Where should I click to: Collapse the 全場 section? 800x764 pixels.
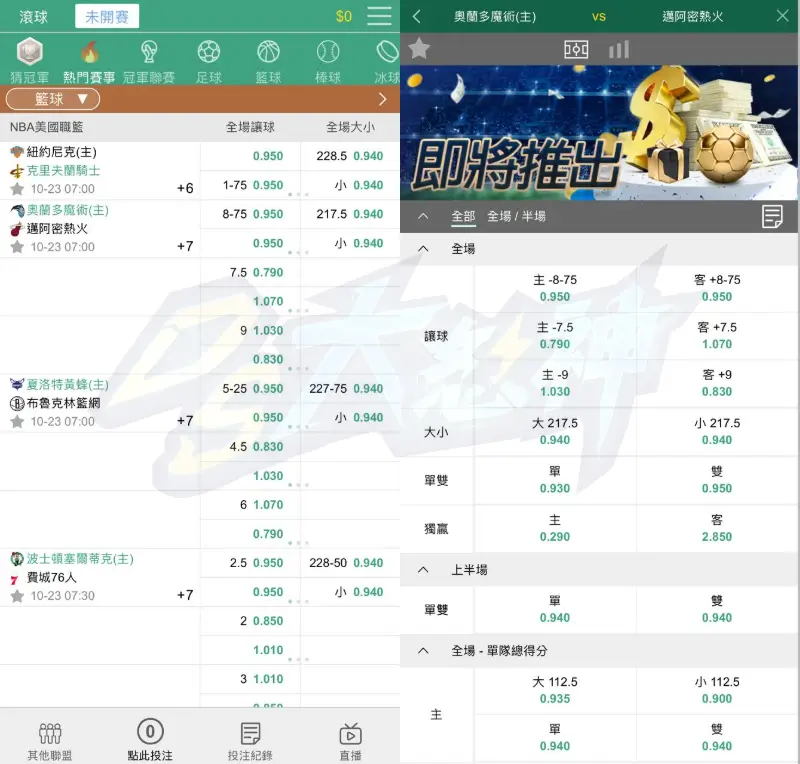tap(423, 249)
